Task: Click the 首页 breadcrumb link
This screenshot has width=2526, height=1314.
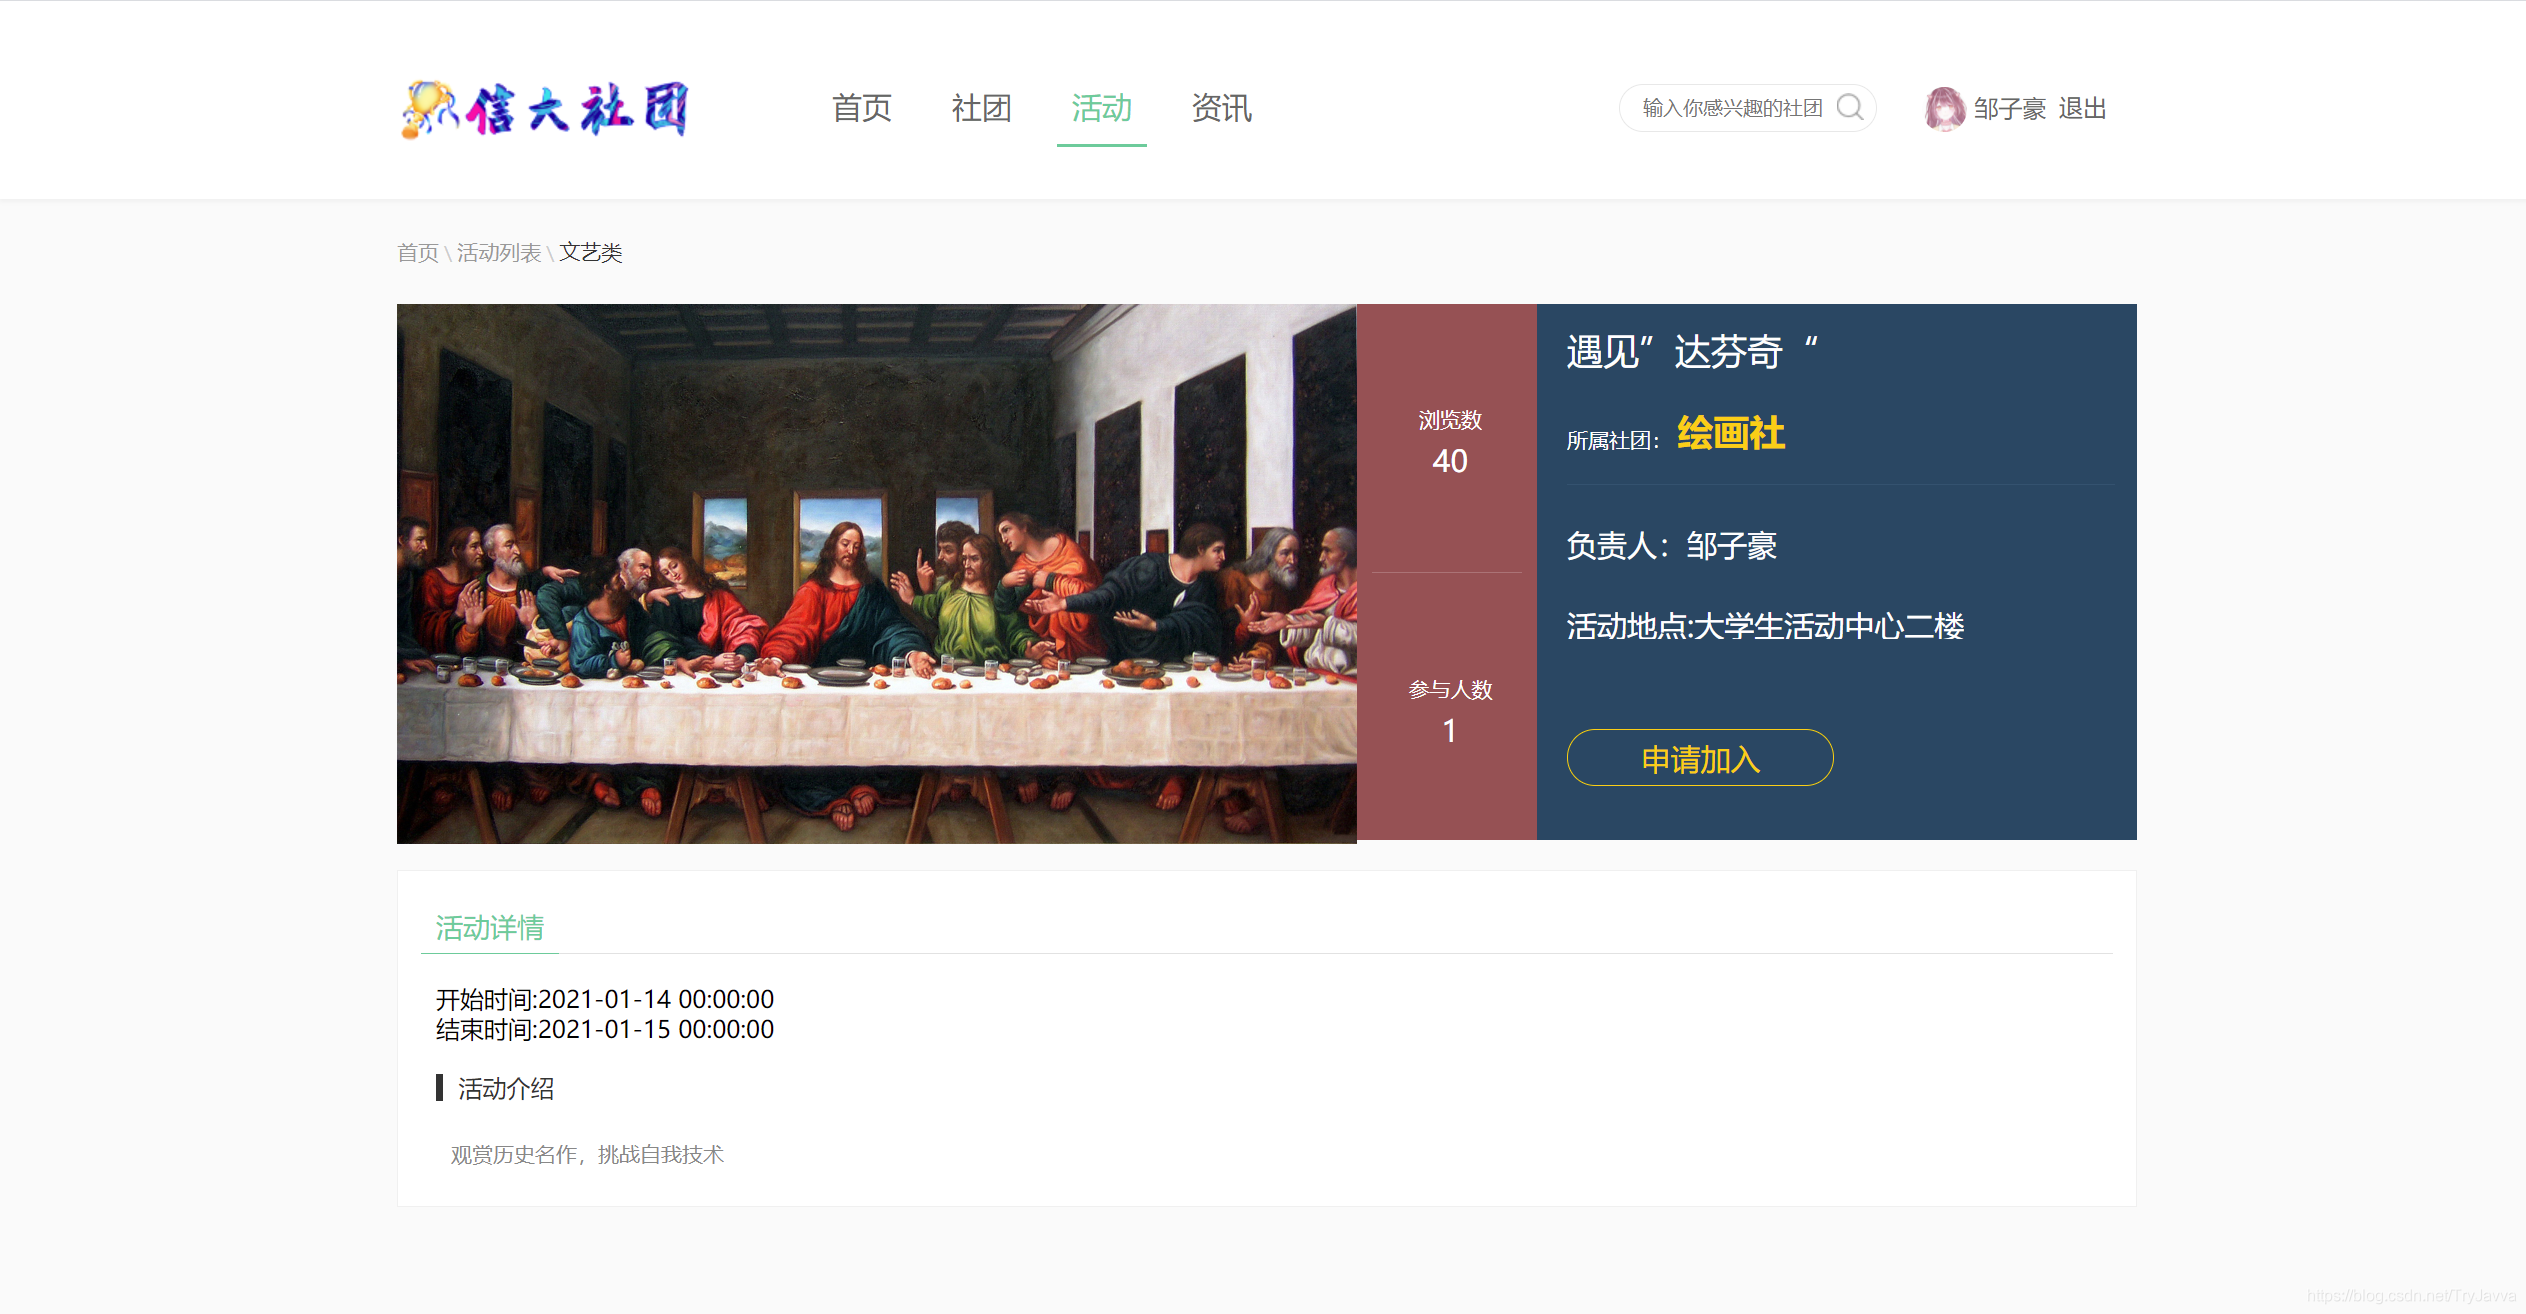Action: click(418, 253)
